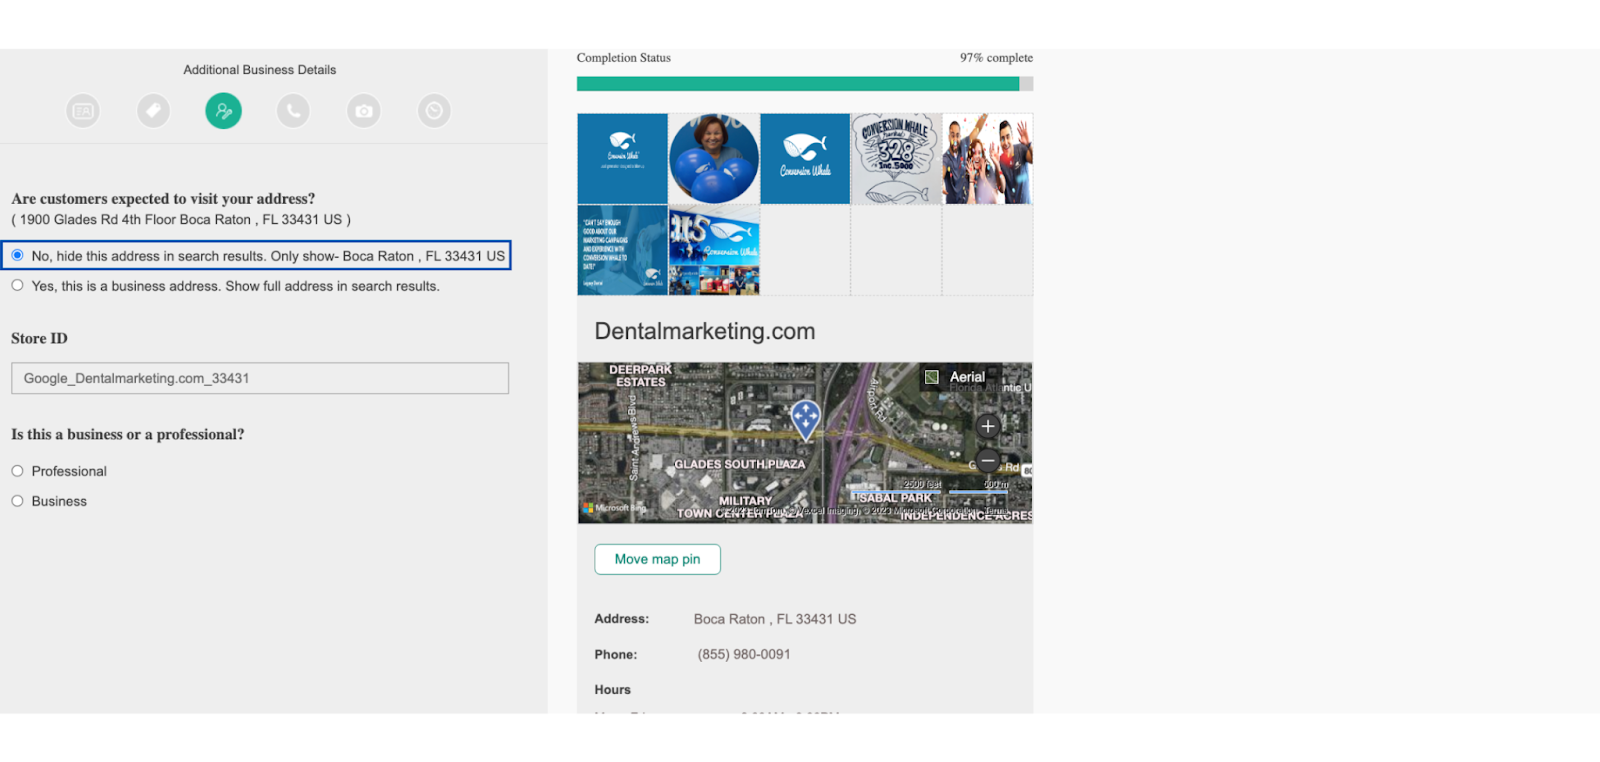This screenshot has height=762, width=1600.
Task: Click 'Is this a business or a professional?' question
Action: 128,434
